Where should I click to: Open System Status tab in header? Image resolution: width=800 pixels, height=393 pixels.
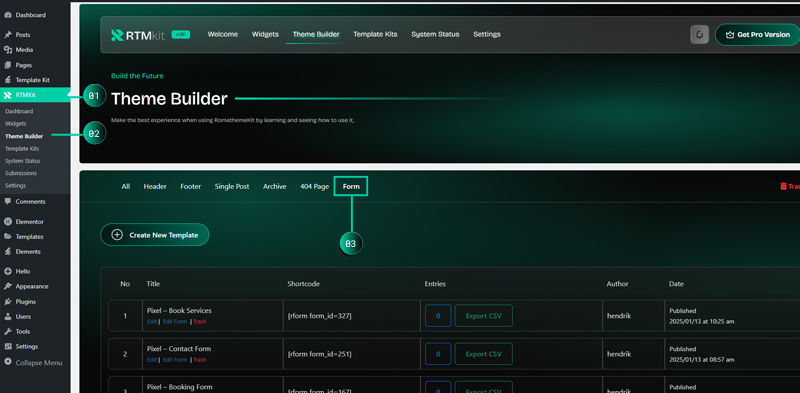pyautogui.click(x=435, y=34)
